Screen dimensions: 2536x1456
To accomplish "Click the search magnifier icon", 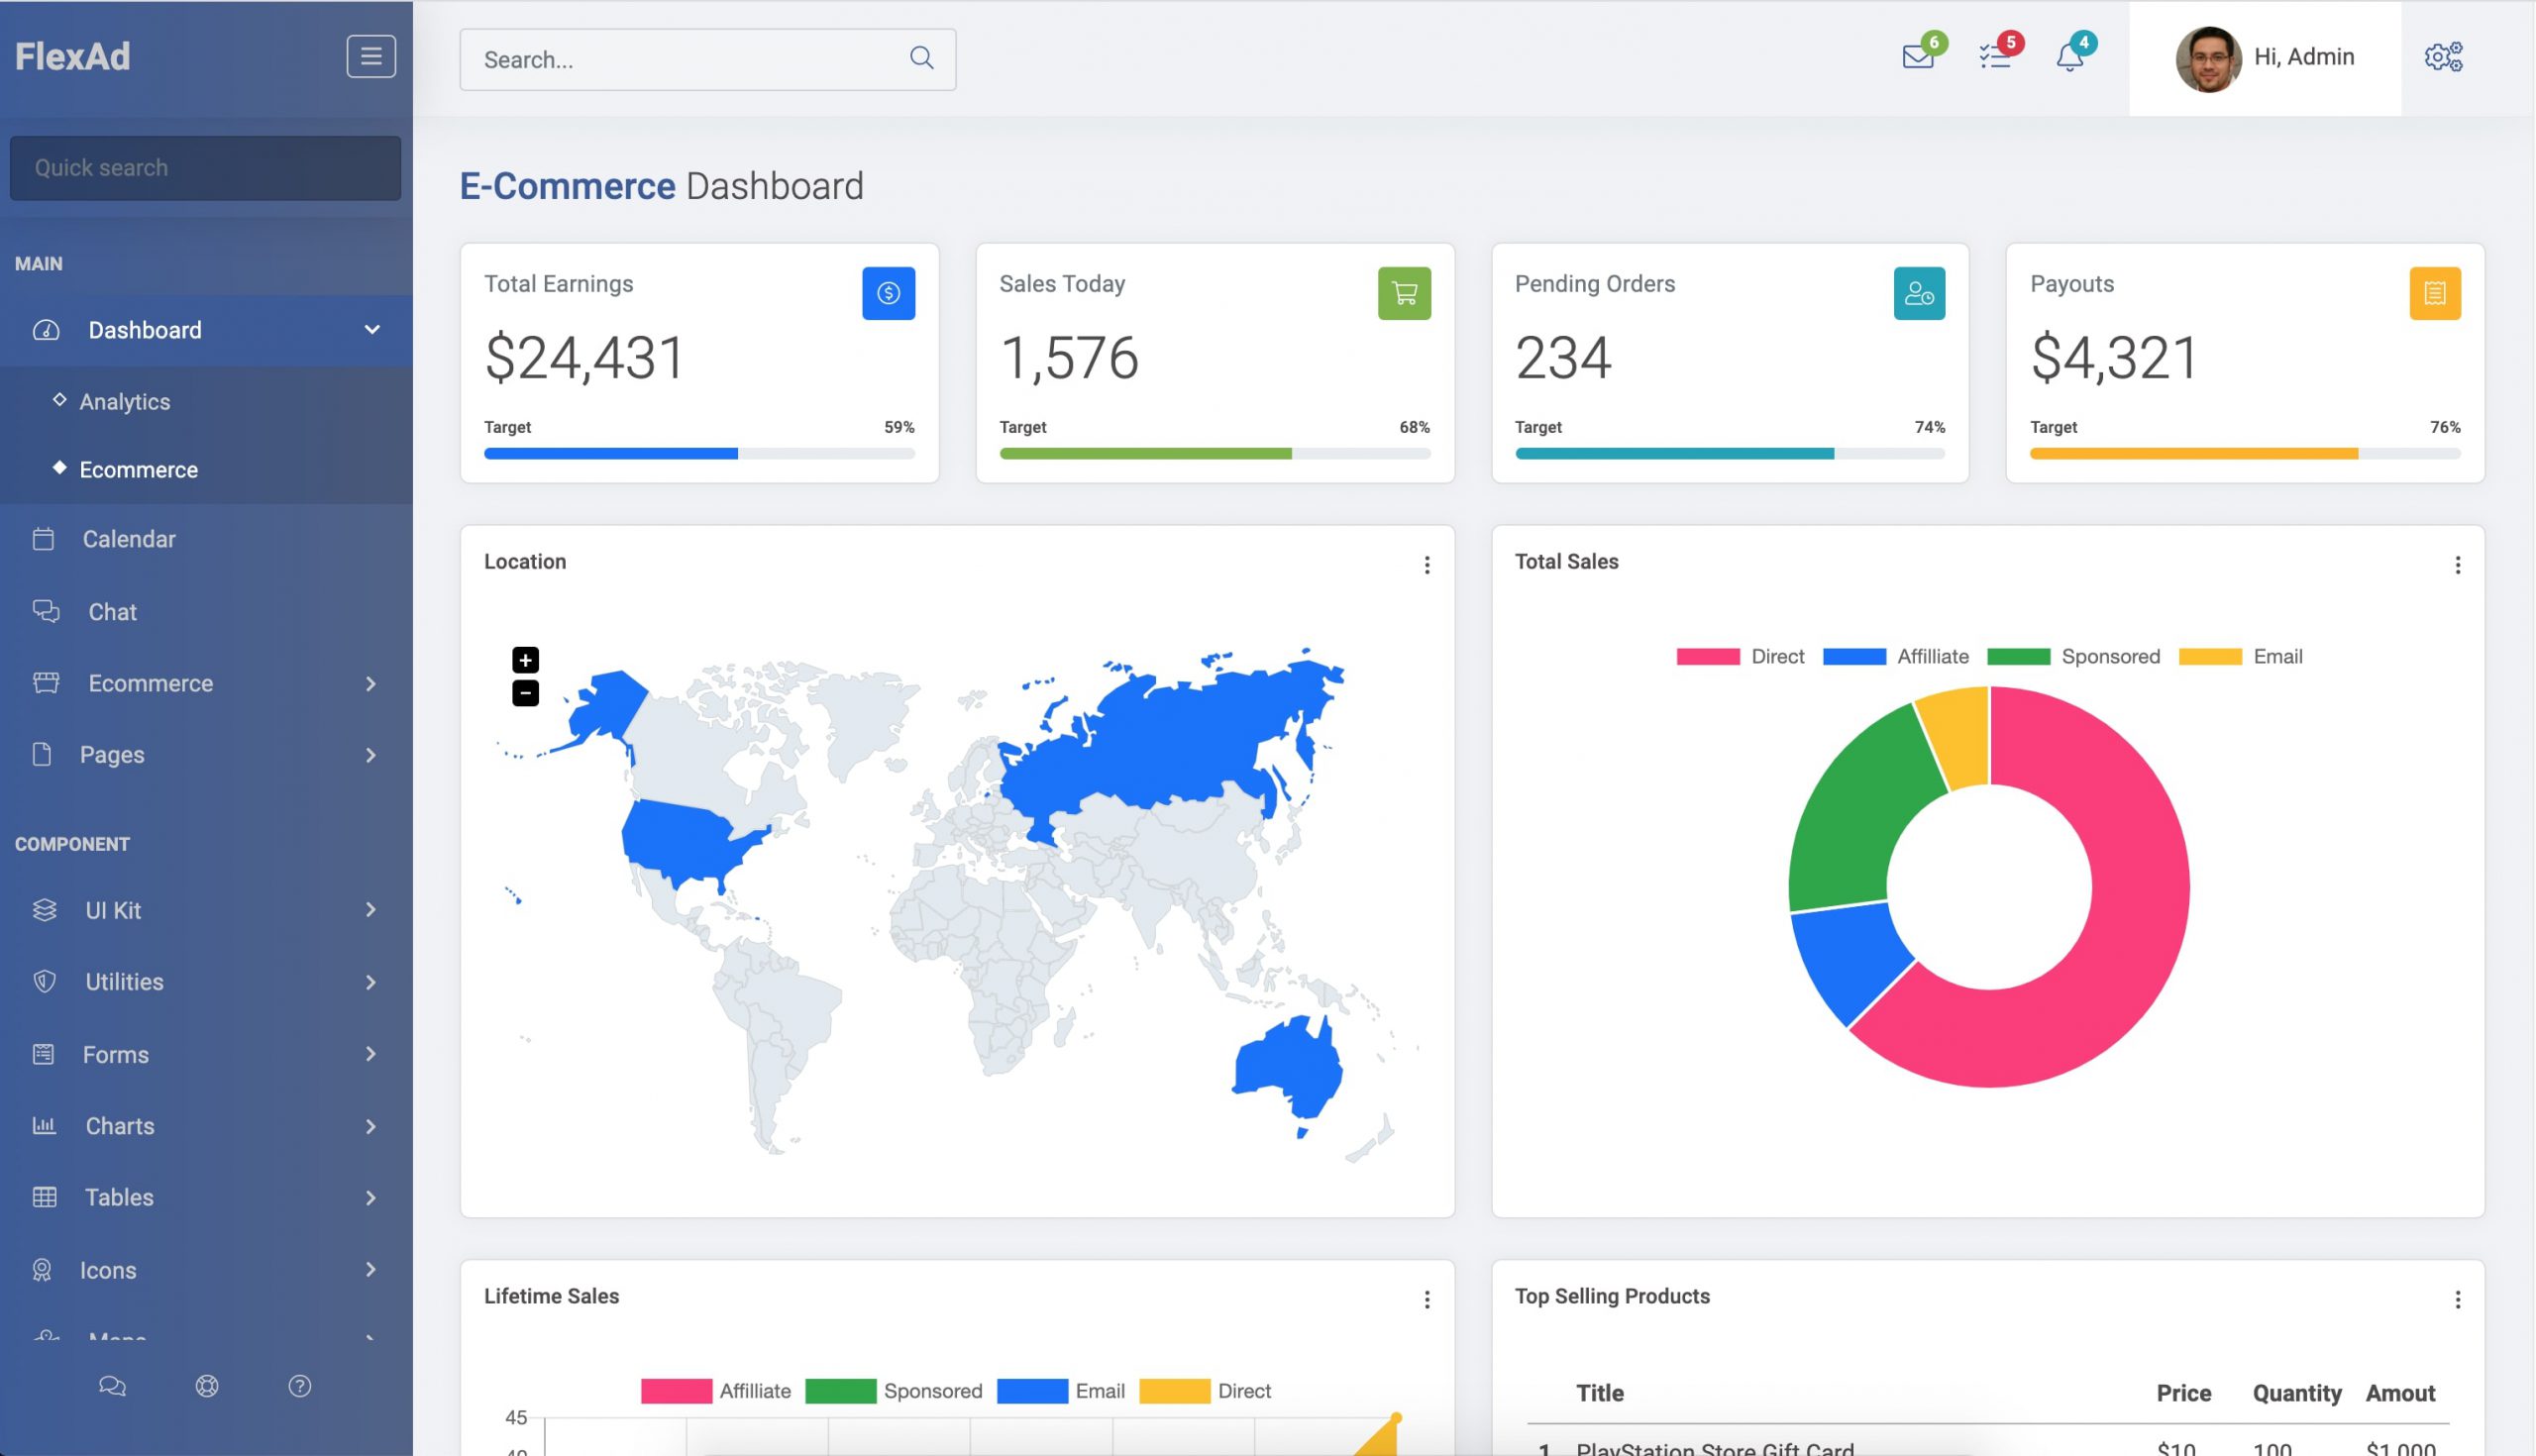I will pos(922,58).
